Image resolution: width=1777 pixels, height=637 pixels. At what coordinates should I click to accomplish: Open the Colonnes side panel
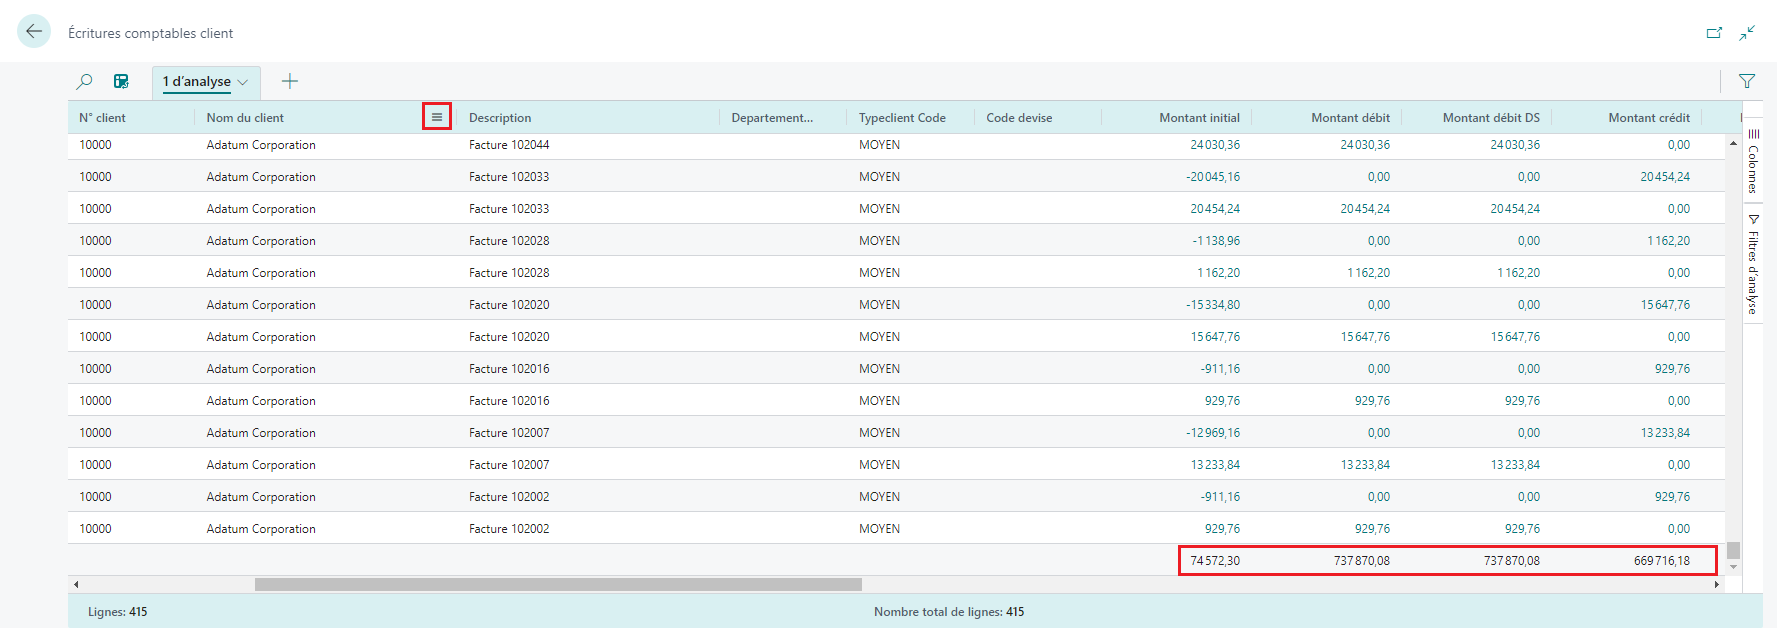[1753, 161]
